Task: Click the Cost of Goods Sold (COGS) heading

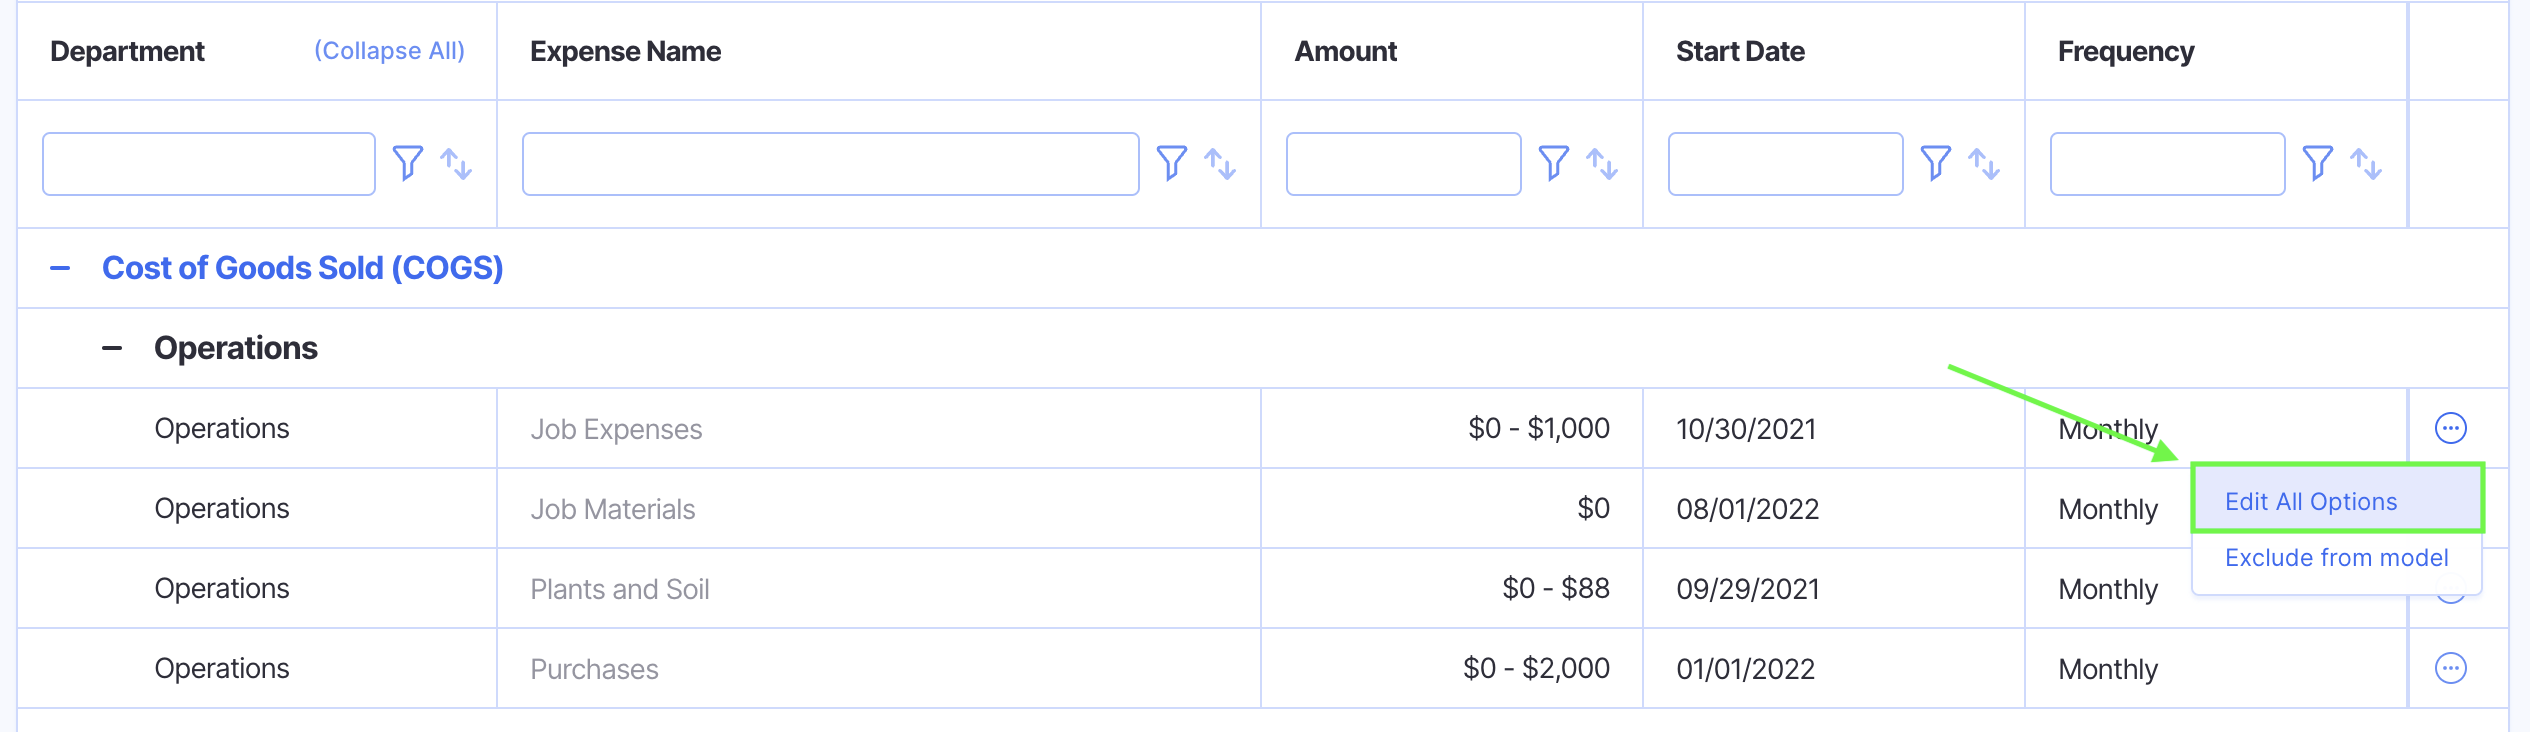Action: pos(302,268)
